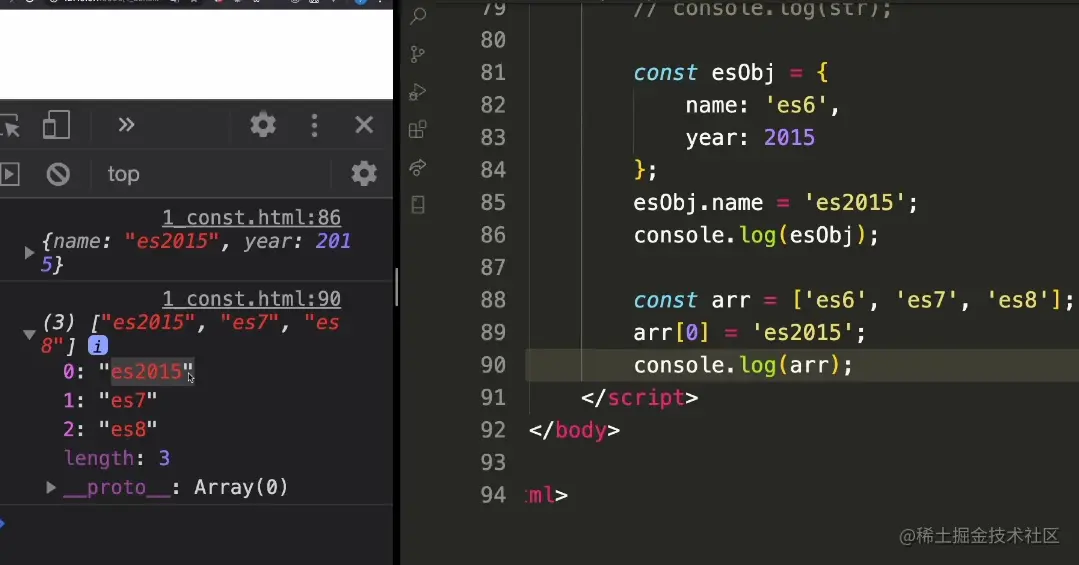Expand the __proto__ Array(0) entry

pos(50,487)
